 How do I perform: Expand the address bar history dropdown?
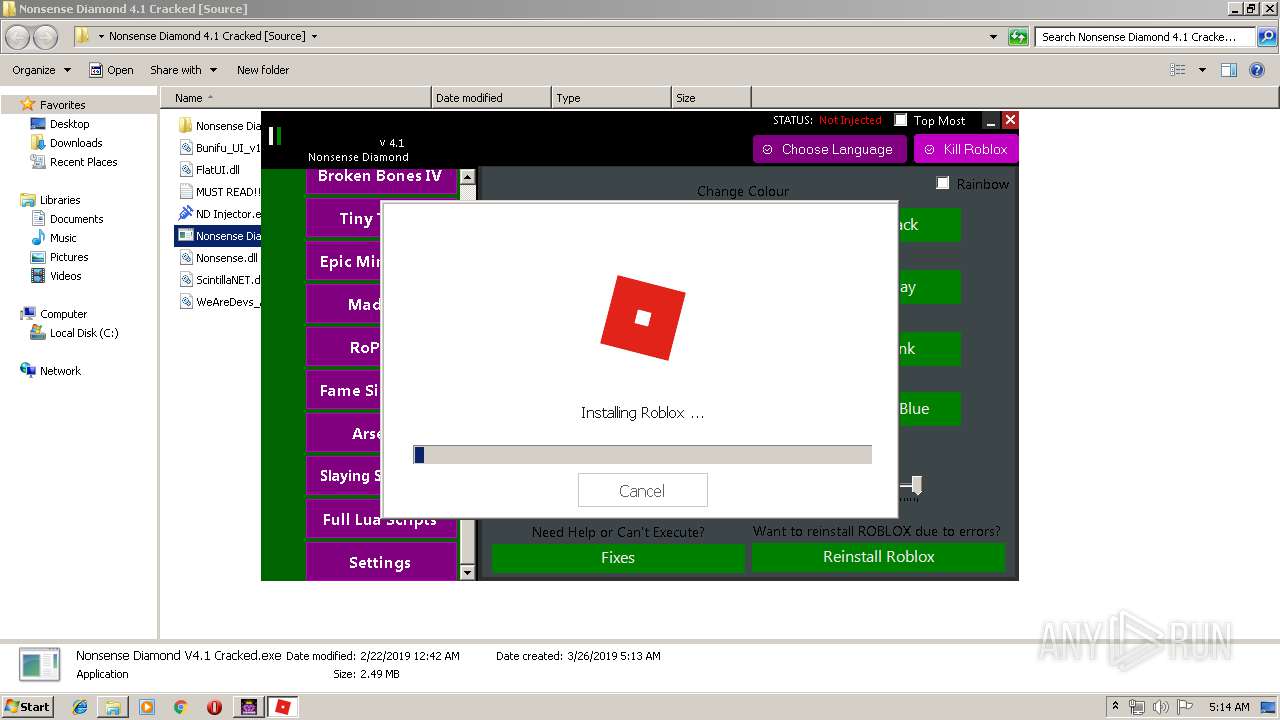click(993, 37)
